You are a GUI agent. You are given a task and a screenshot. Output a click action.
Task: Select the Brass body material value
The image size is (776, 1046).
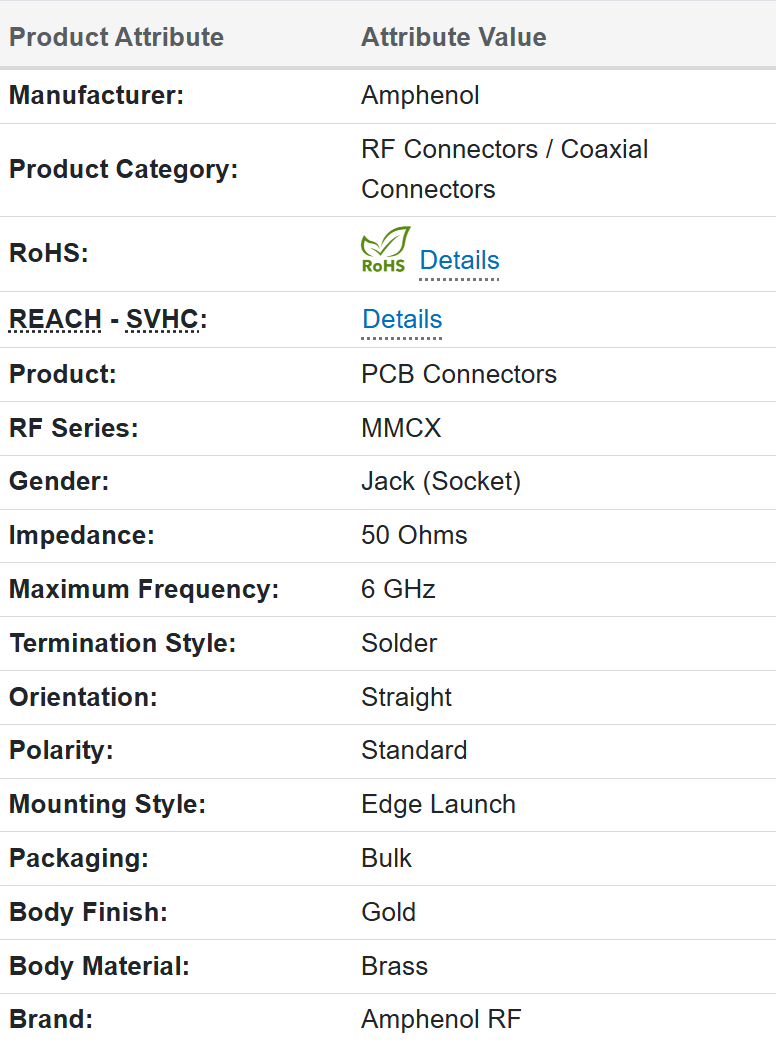click(394, 966)
